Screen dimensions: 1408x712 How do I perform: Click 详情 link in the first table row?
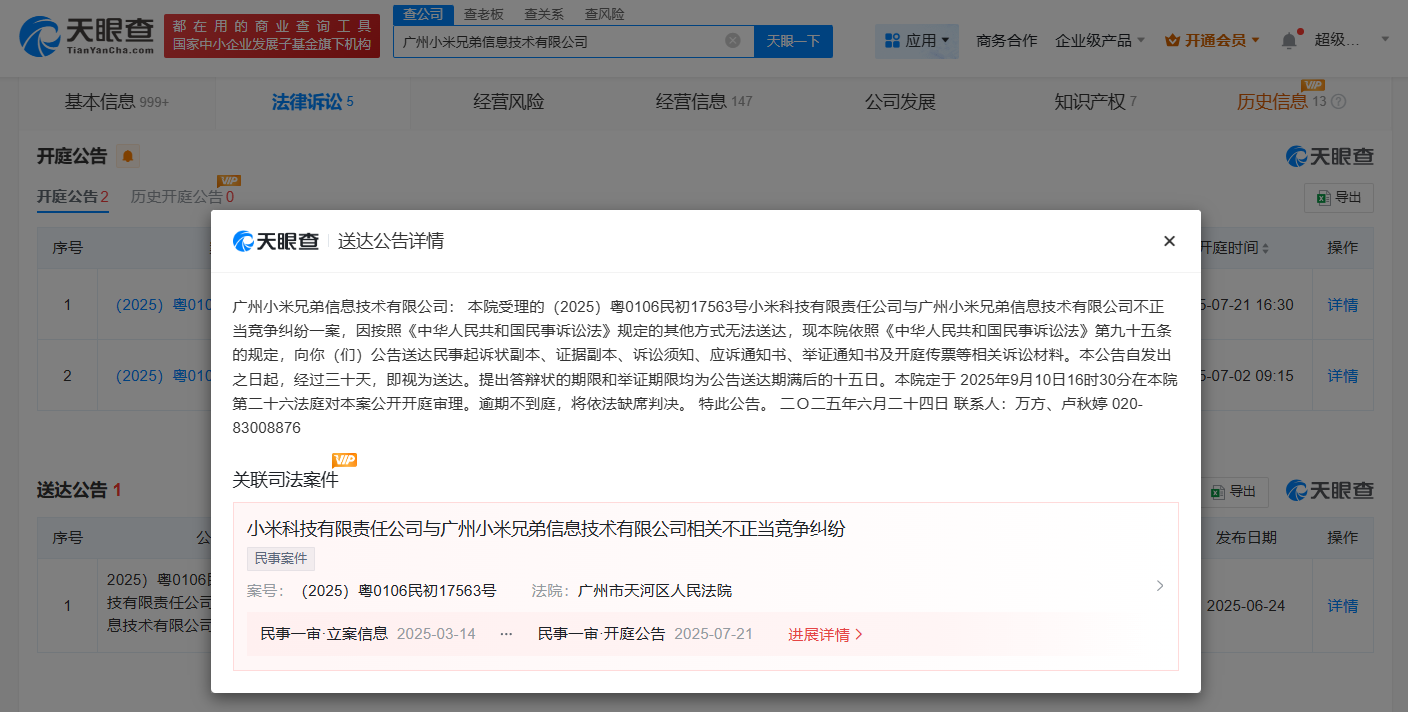(1343, 303)
